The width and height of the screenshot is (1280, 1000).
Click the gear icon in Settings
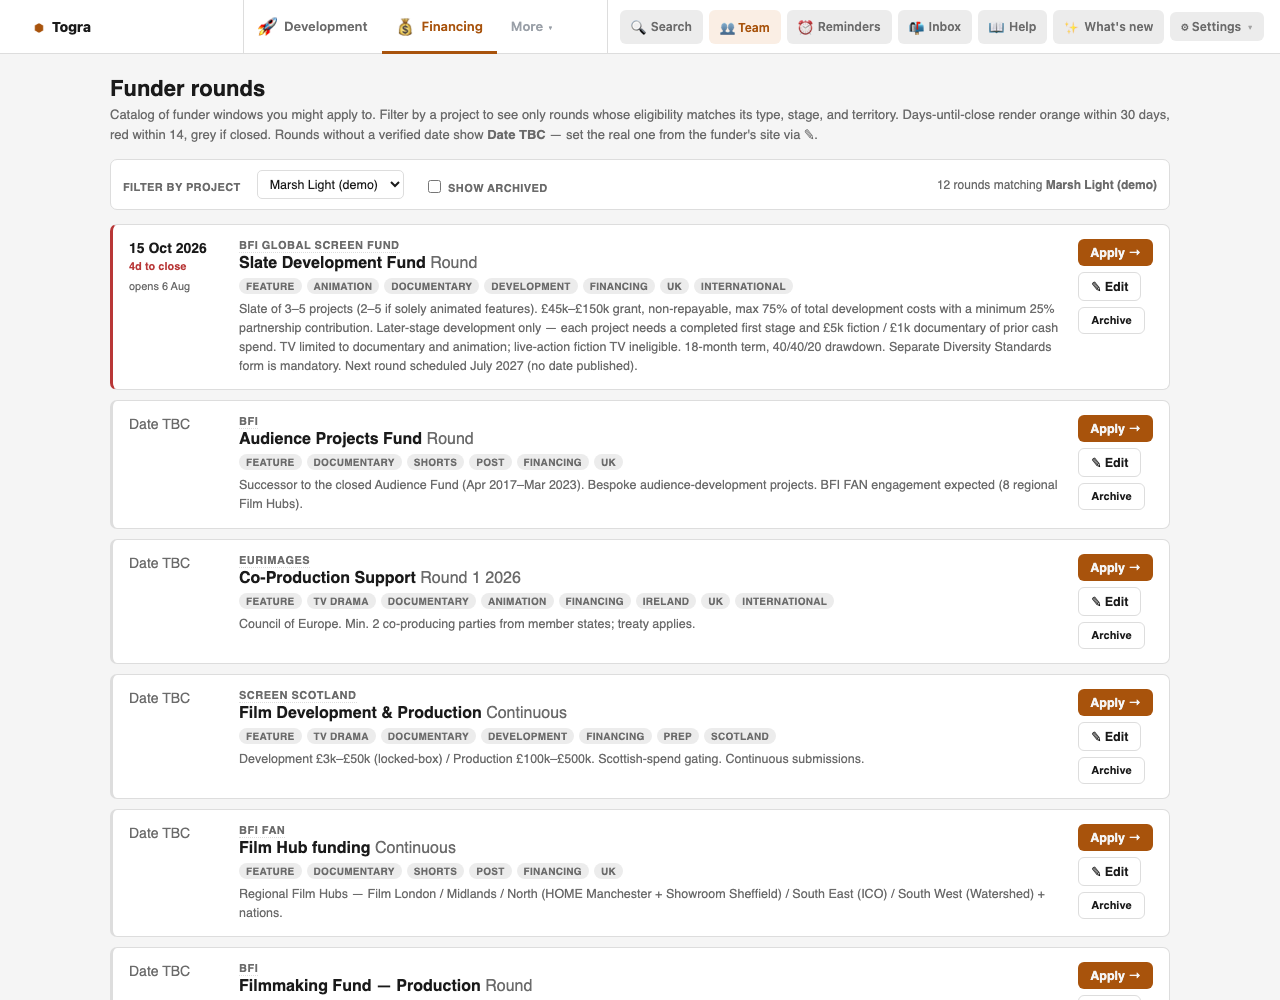(1184, 27)
